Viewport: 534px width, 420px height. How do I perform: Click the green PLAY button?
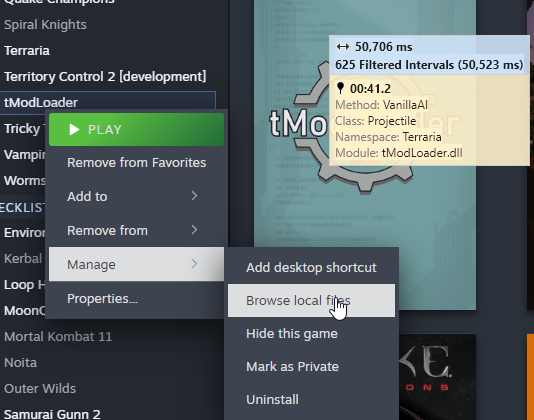click(x=136, y=129)
